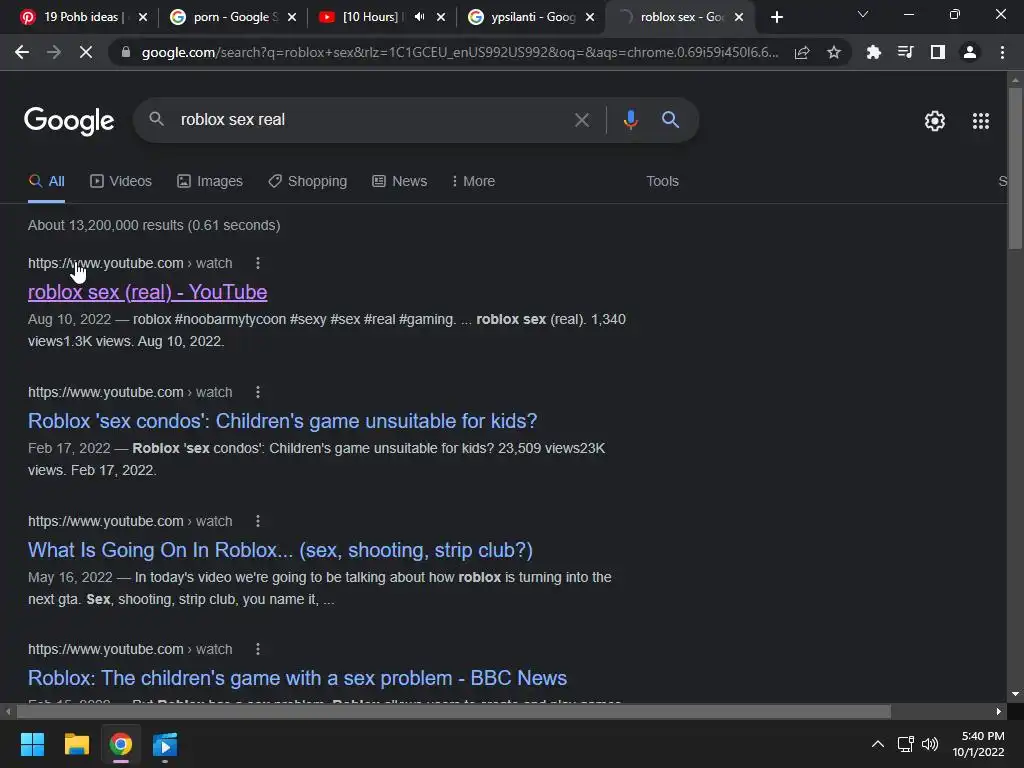Click the vertical page scrollbar thumb
This screenshot has height=768, width=1024.
(x=1015, y=167)
